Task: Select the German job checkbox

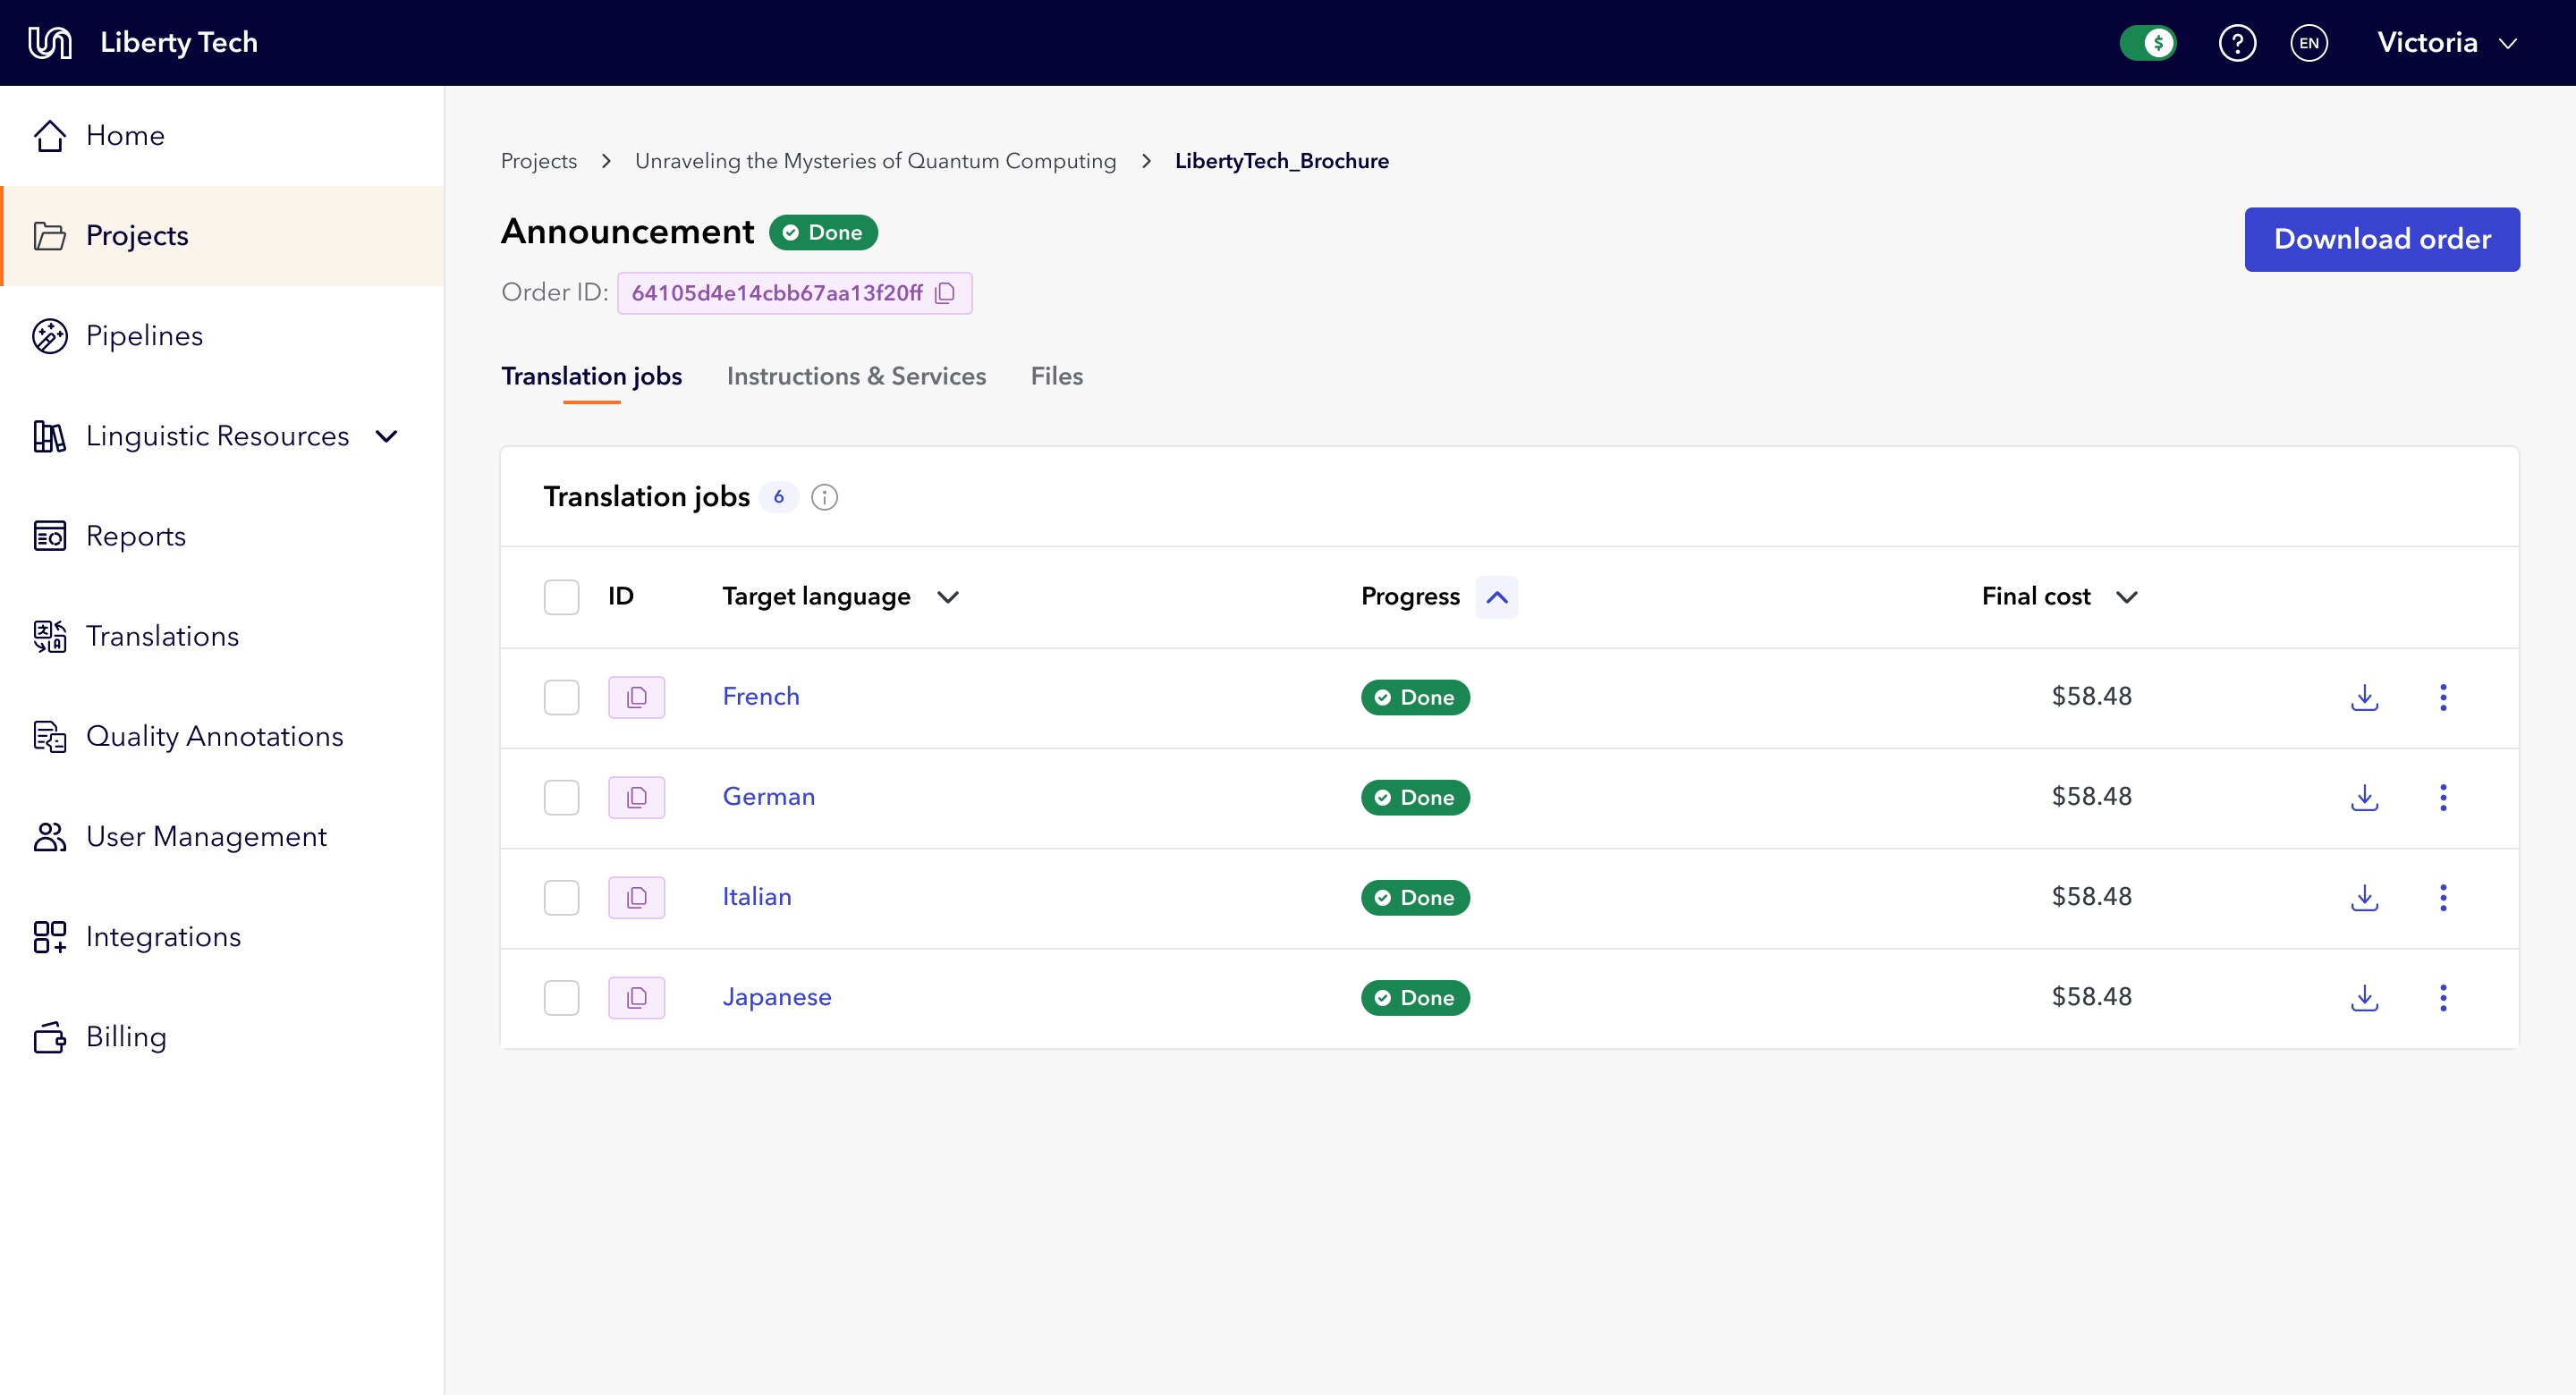Action: point(561,797)
